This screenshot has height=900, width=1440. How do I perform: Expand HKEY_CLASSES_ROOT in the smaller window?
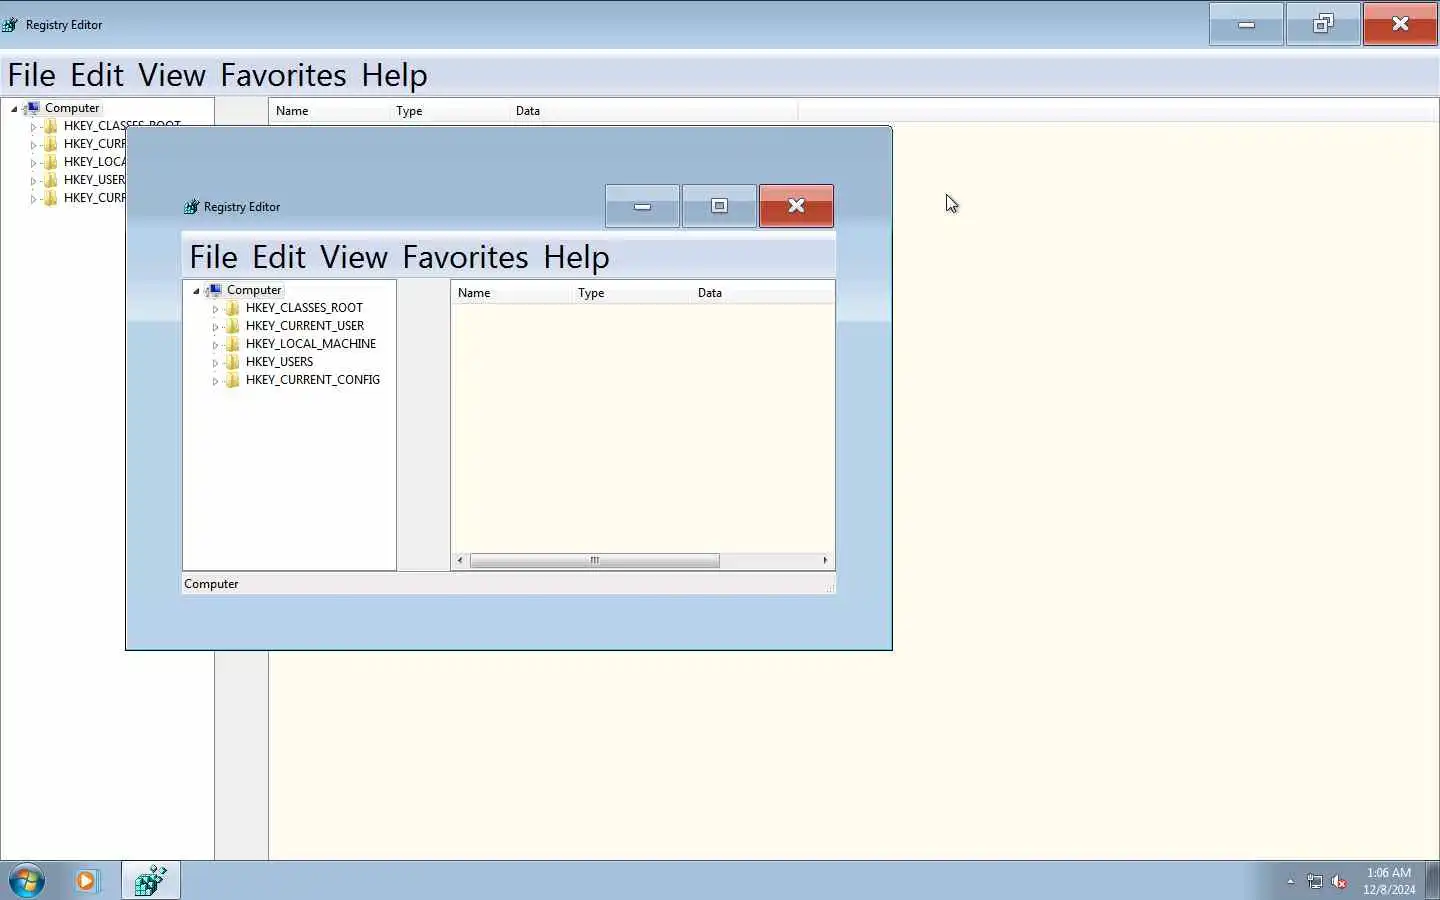click(x=215, y=309)
